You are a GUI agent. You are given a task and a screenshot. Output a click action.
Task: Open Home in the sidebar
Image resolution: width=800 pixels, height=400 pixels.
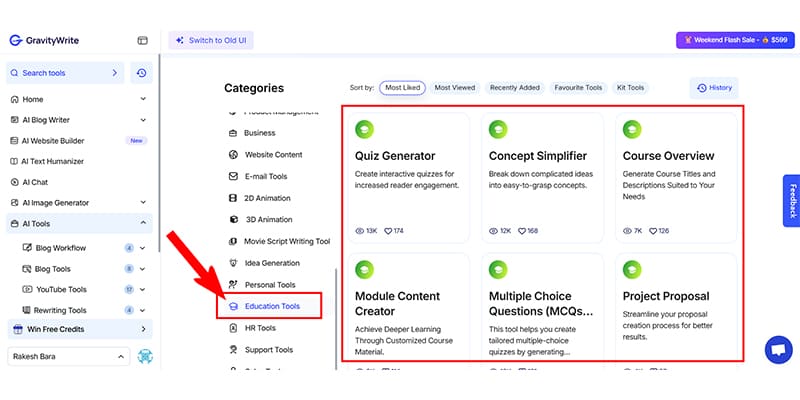[33, 99]
